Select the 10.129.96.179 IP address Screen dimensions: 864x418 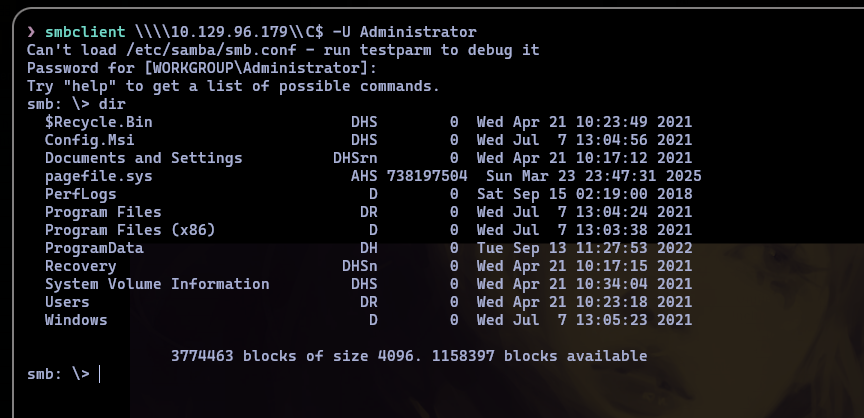click(229, 32)
